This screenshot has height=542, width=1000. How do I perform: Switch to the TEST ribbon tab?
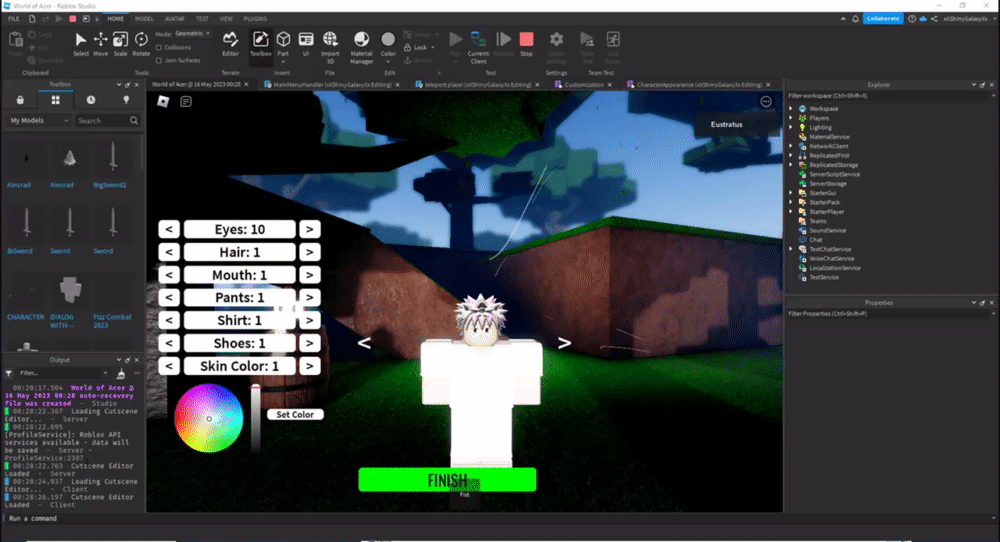coord(202,19)
